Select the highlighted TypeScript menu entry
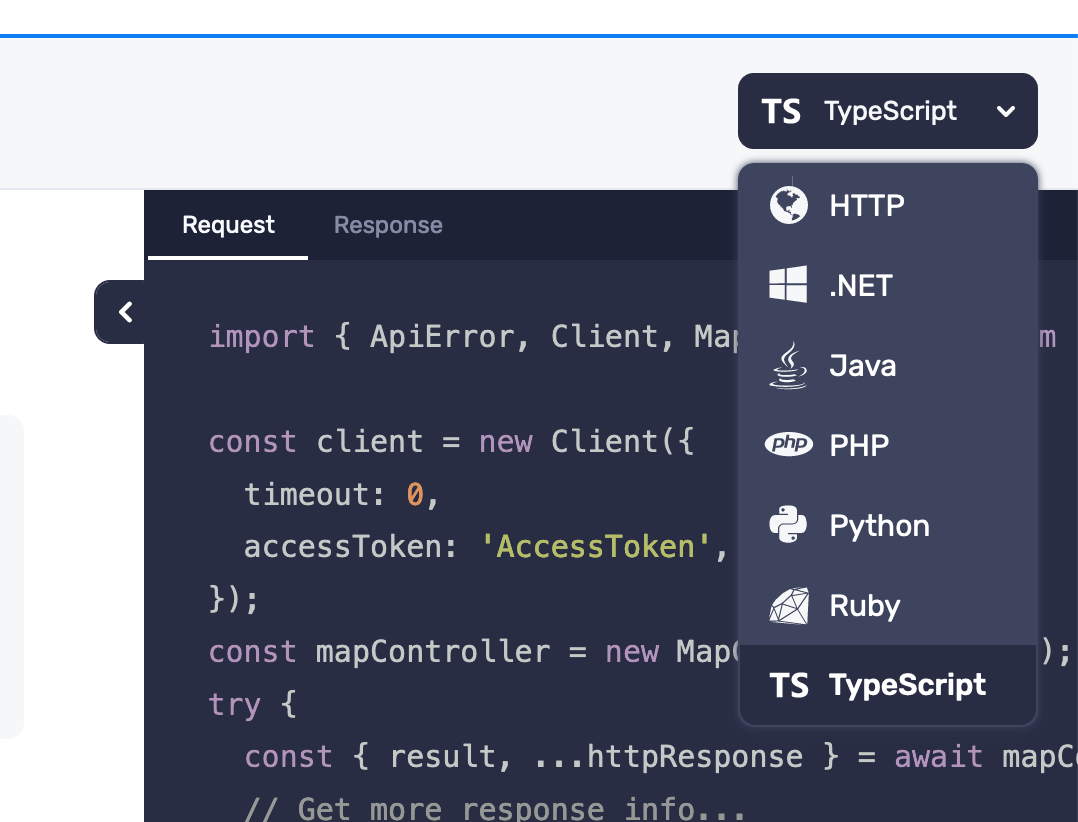This screenshot has height=822, width=1078. coord(888,685)
